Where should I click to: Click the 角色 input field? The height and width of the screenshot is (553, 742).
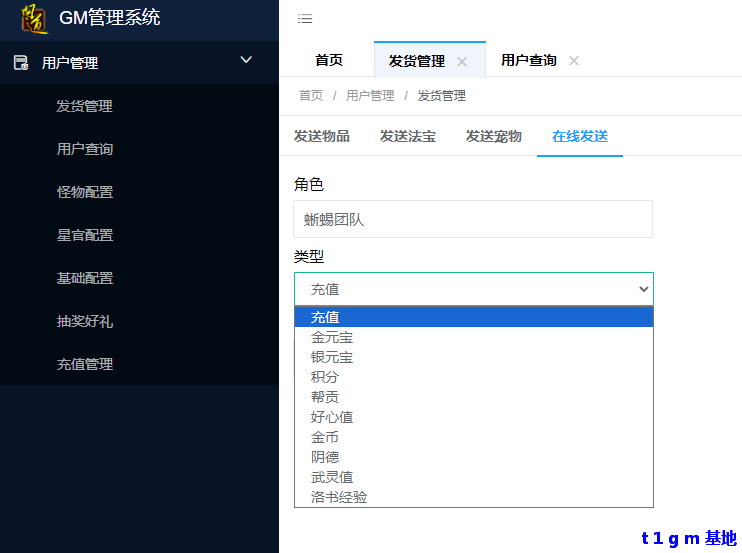pos(473,219)
